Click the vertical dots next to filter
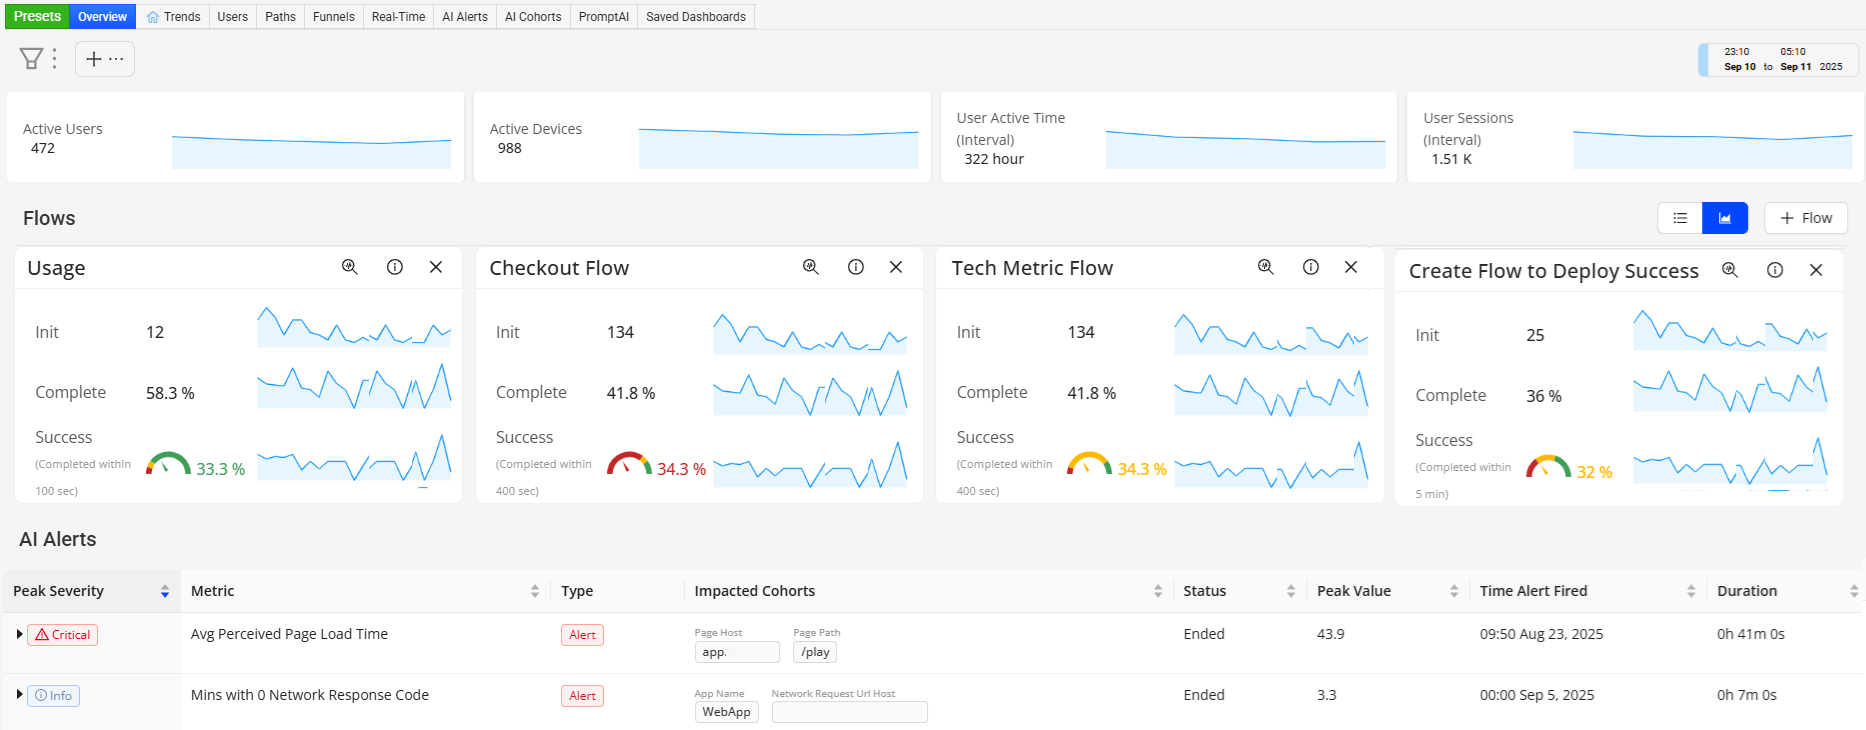 click(x=54, y=59)
